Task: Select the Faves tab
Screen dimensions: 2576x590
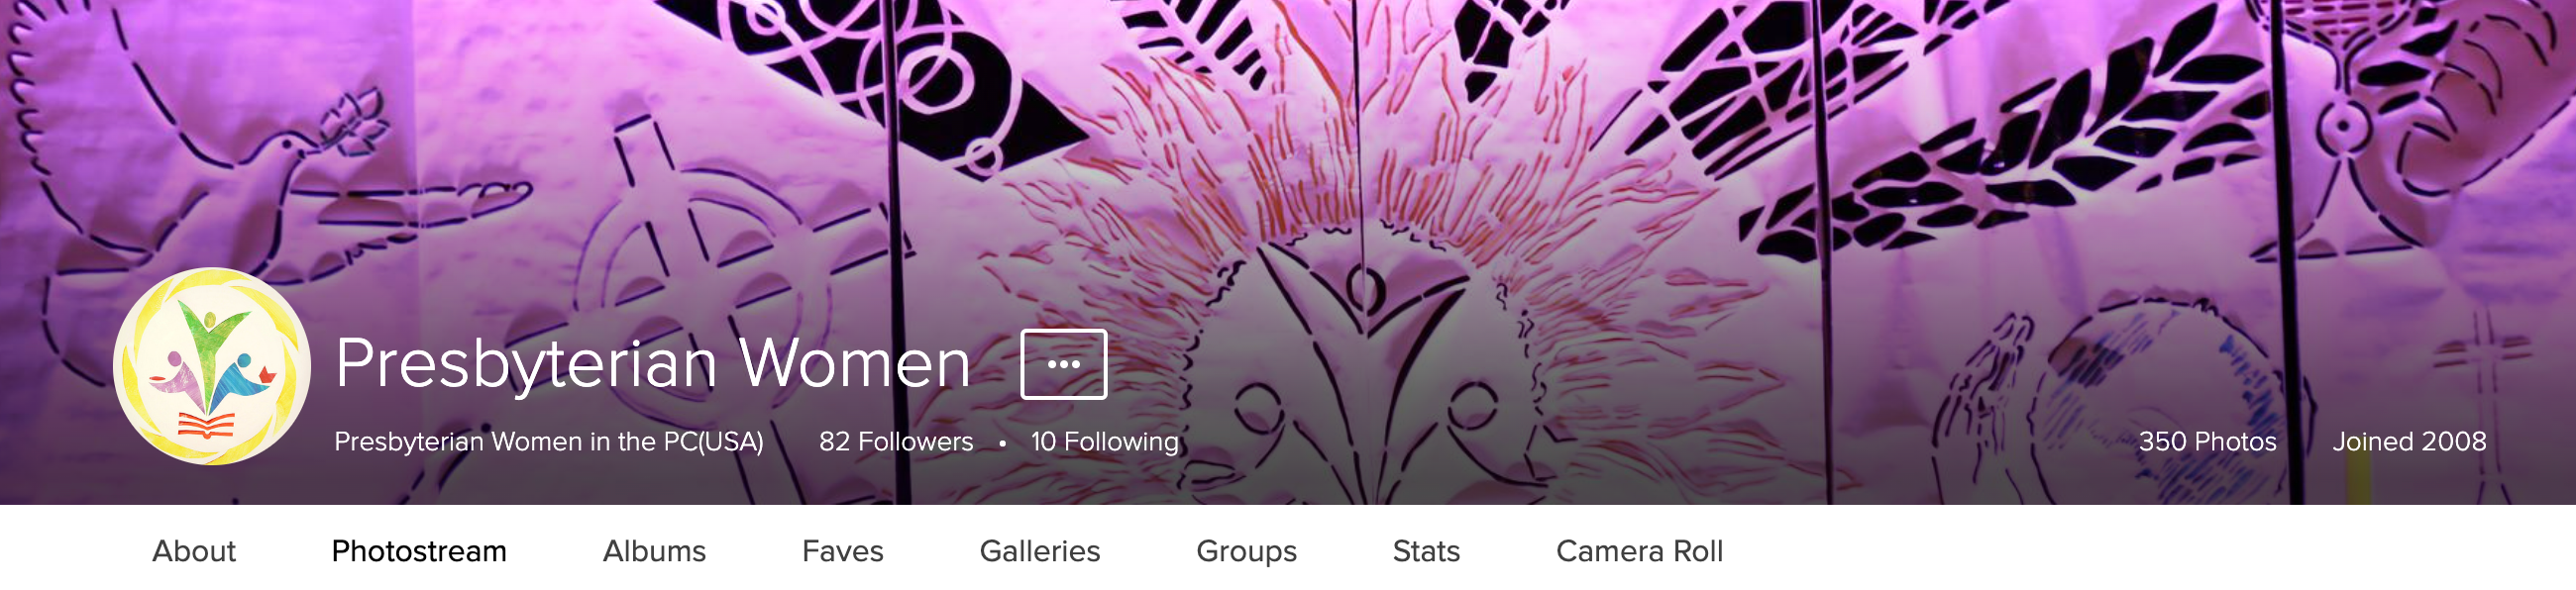Action: pos(842,551)
